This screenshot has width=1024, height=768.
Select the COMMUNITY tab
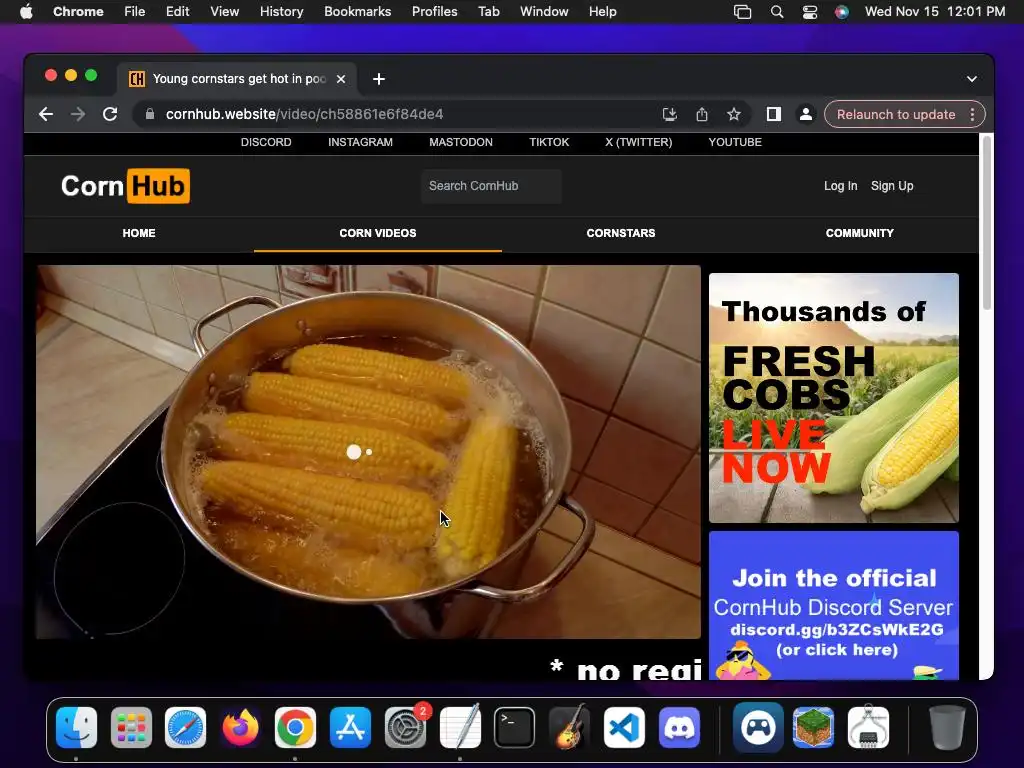859,233
